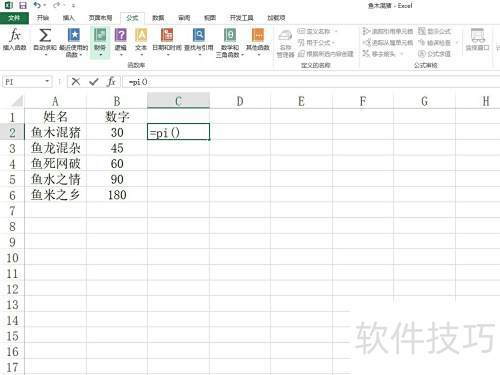Open the Name Manager
The height and width of the screenshot is (375, 500).
(x=285, y=44)
